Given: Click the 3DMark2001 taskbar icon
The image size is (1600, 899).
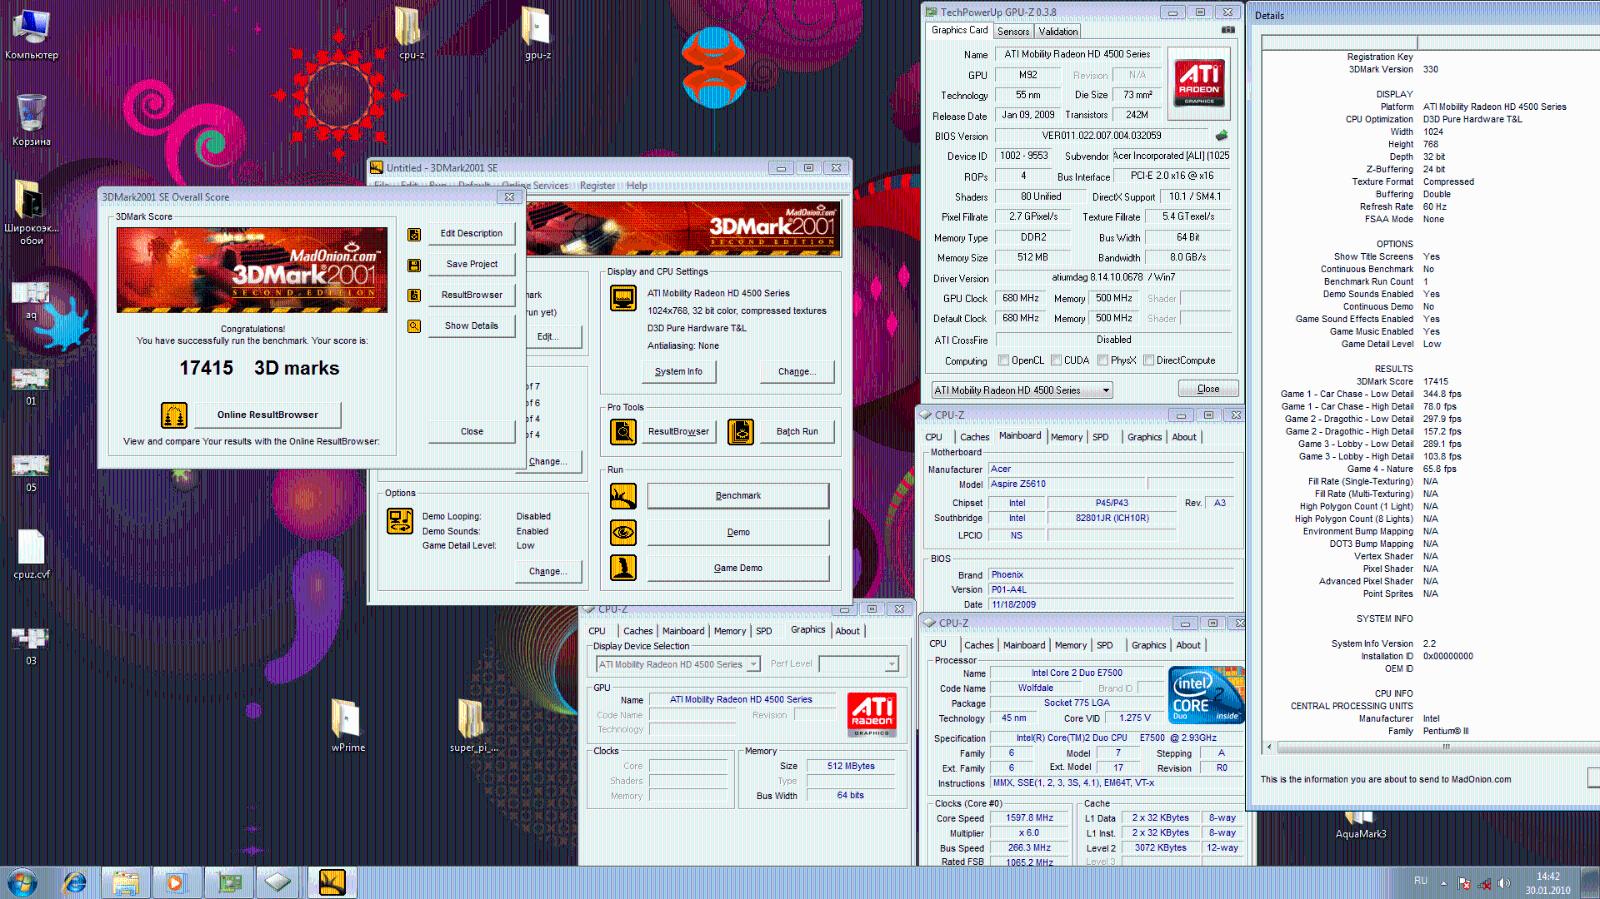Looking at the screenshot, I should pos(332,882).
